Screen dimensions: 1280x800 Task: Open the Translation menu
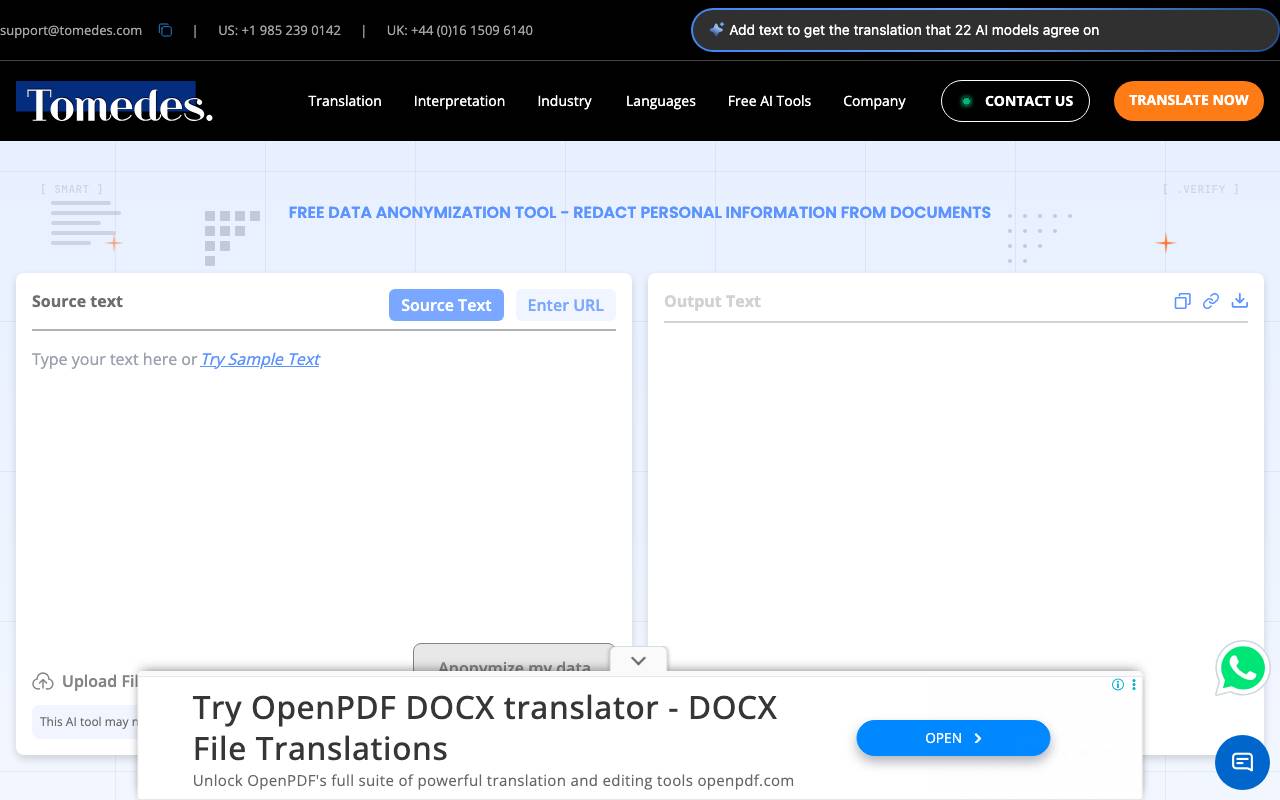(x=345, y=101)
